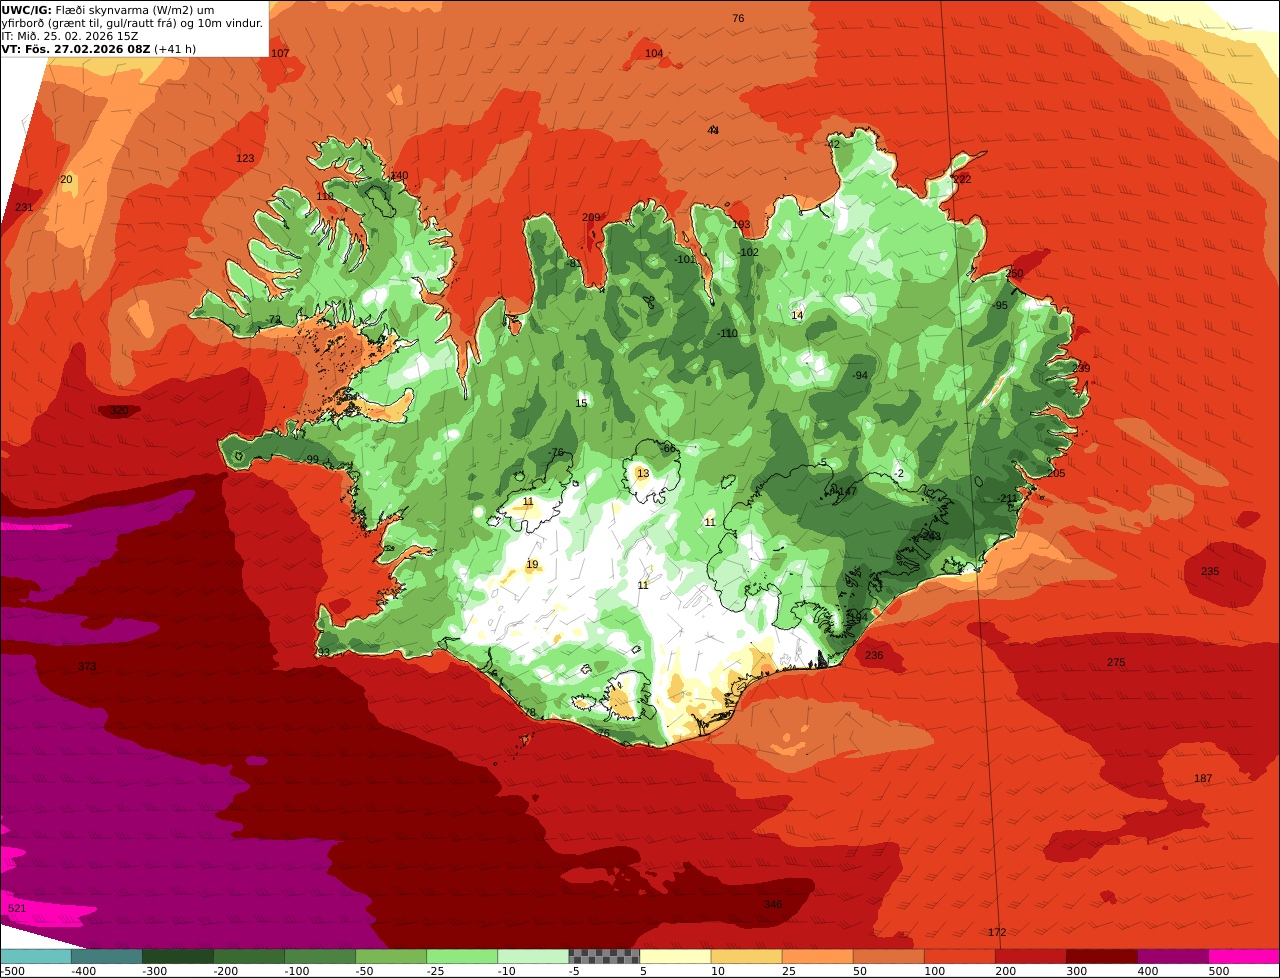Click the 'VT: Fös. 27.02.2026 08Z (+41 h)' line
1280x978 pixels.
(99, 49)
